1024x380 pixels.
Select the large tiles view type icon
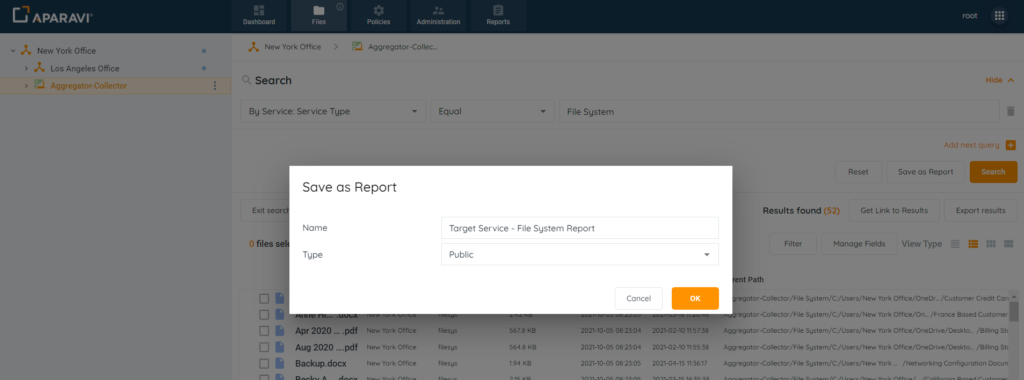coord(1008,244)
